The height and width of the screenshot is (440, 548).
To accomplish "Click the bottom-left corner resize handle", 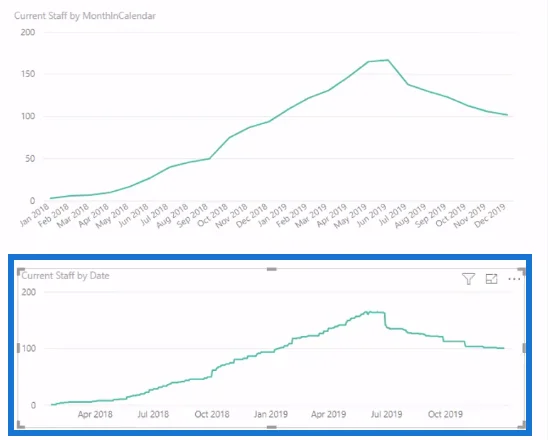I will point(21,425).
